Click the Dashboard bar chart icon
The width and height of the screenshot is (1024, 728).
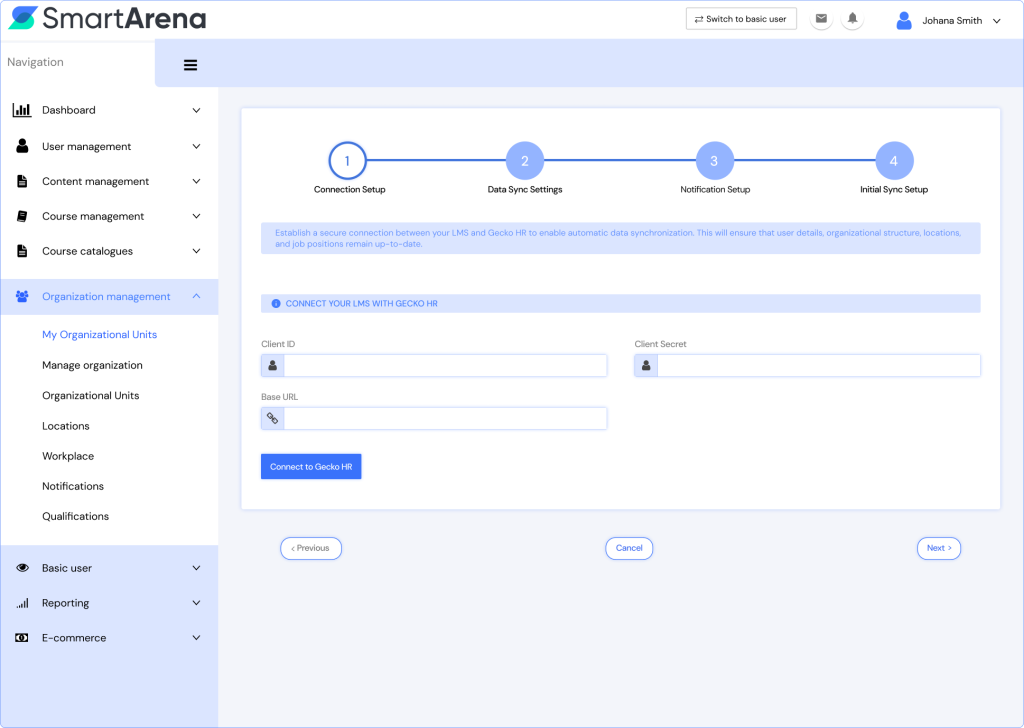[21, 110]
